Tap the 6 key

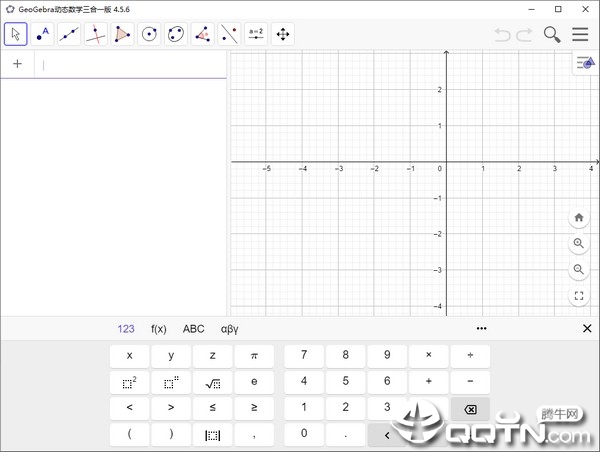(387, 382)
